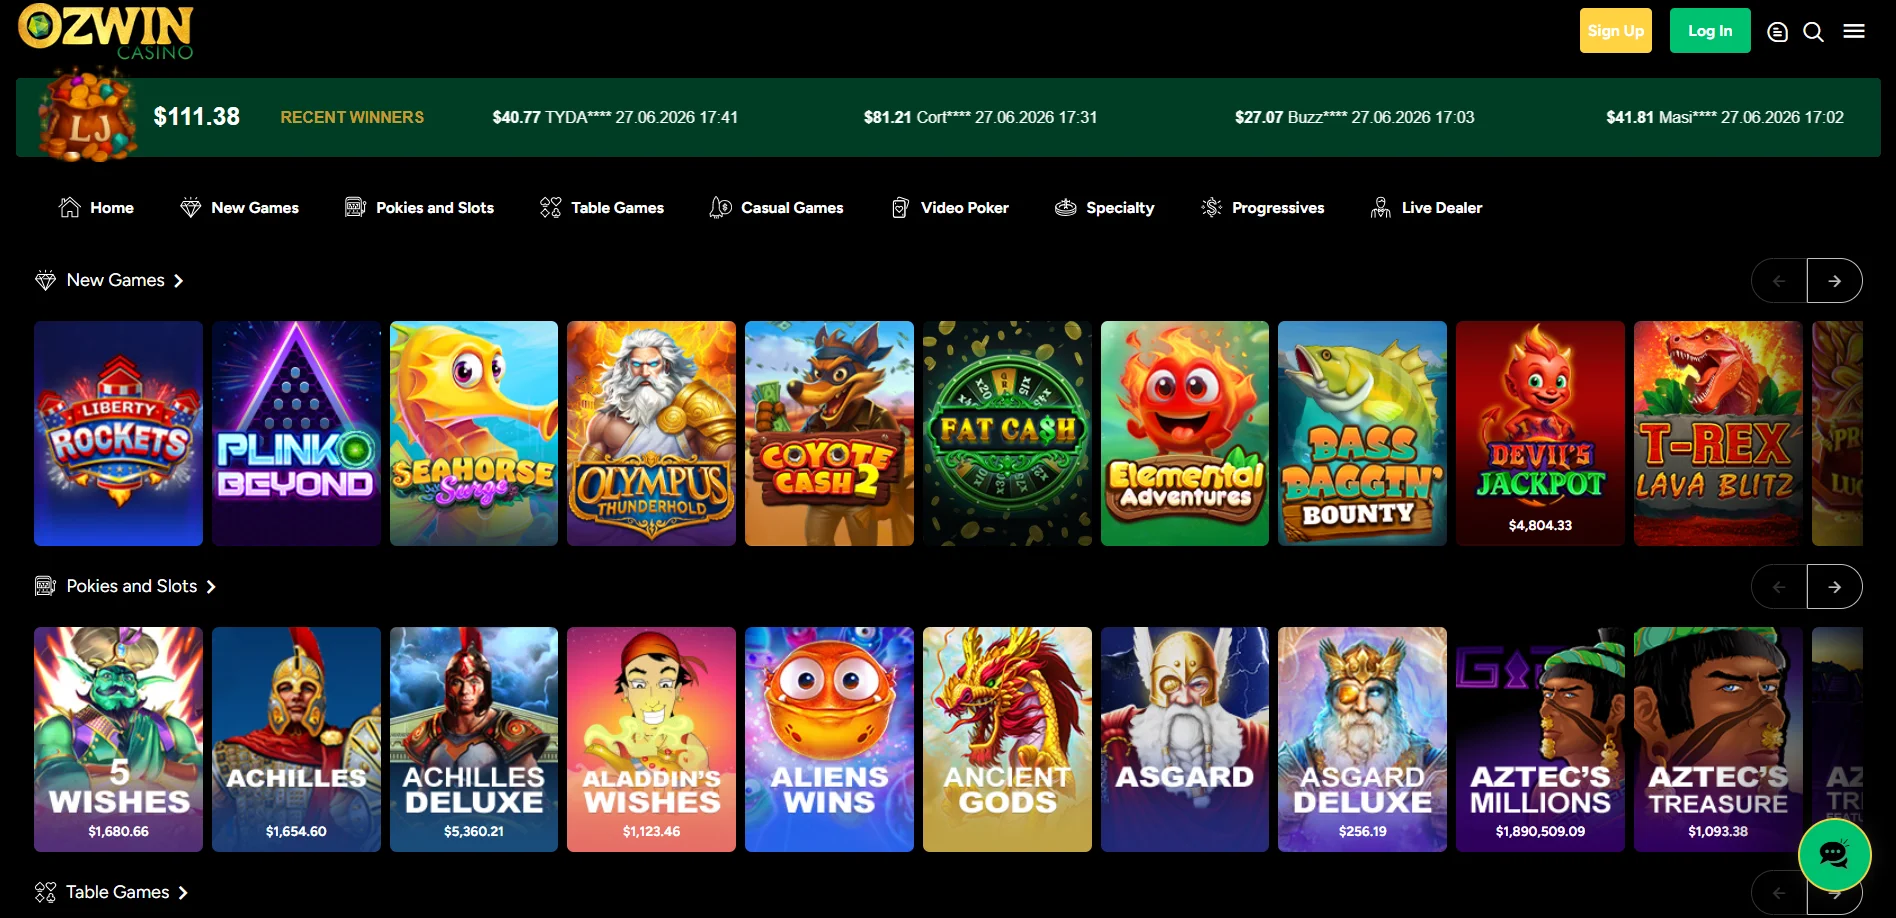Click the LJ jackpot pot icon
The width and height of the screenshot is (1896, 918).
point(87,115)
